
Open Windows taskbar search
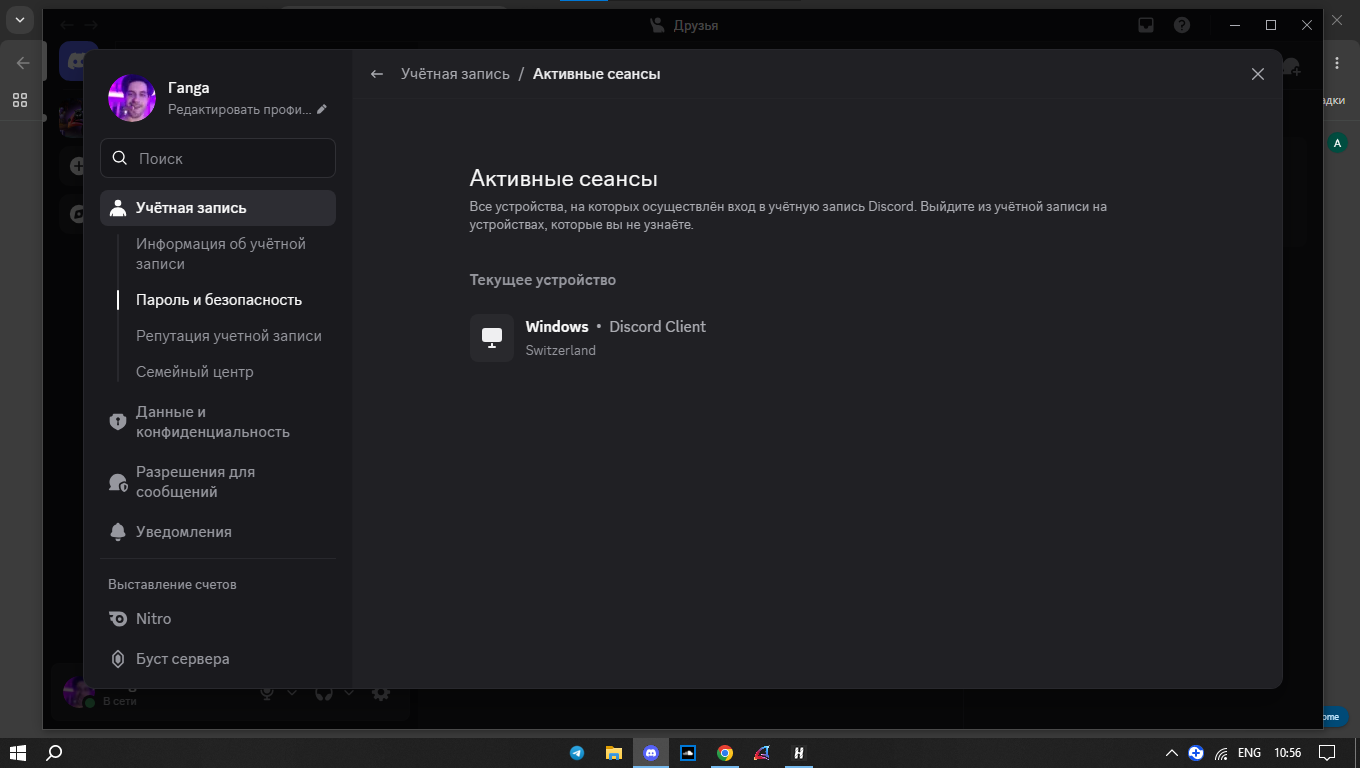tap(55, 753)
